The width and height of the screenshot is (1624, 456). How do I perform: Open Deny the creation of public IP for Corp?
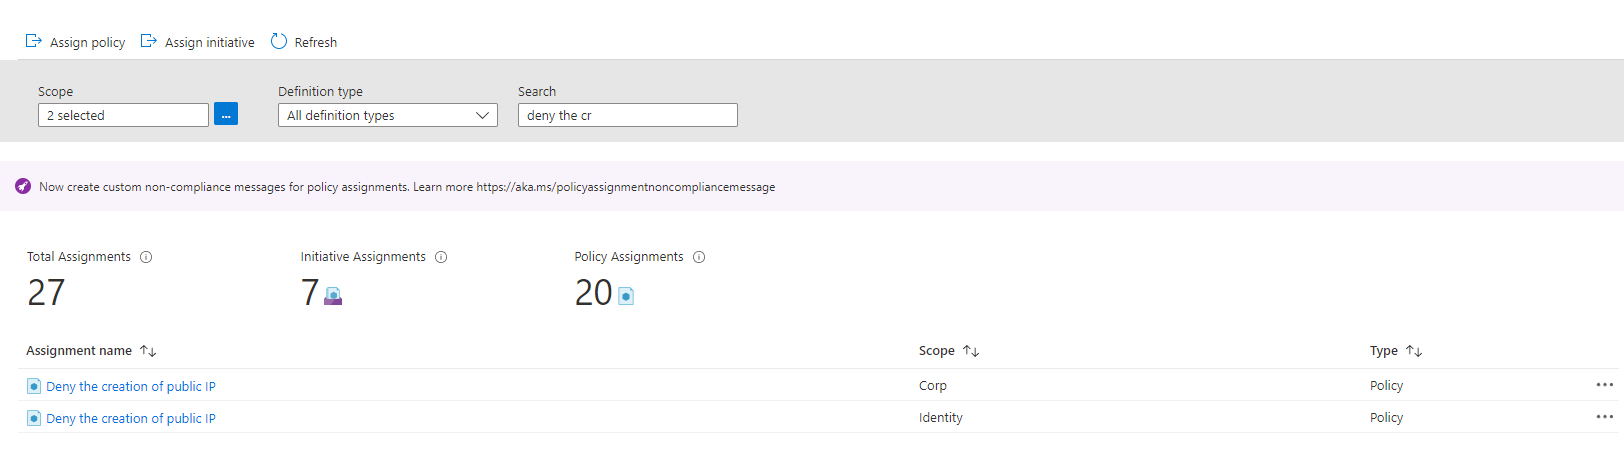[x=131, y=386]
